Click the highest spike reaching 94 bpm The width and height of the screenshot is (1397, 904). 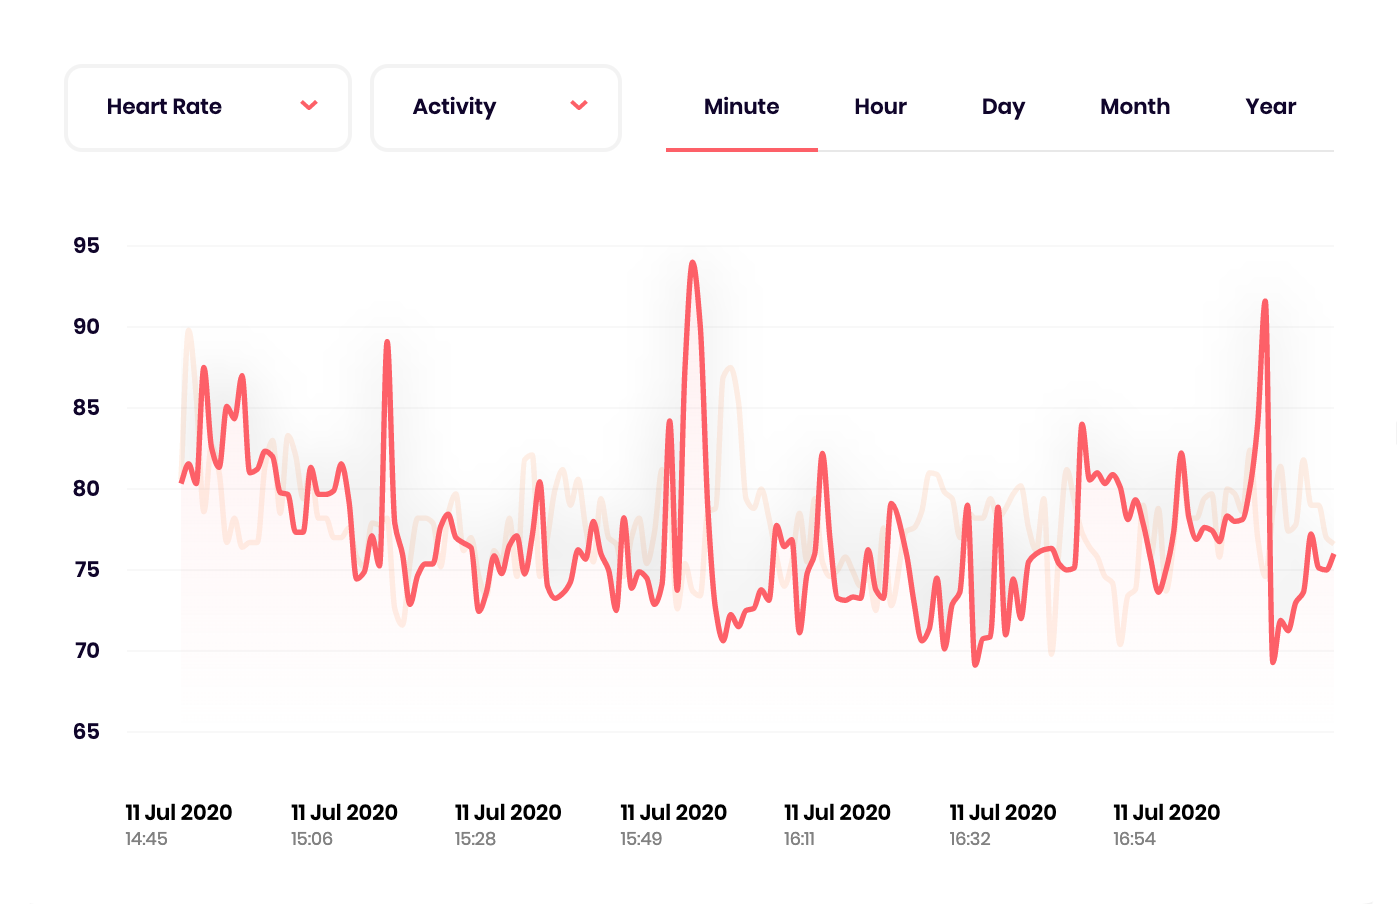pos(694,262)
